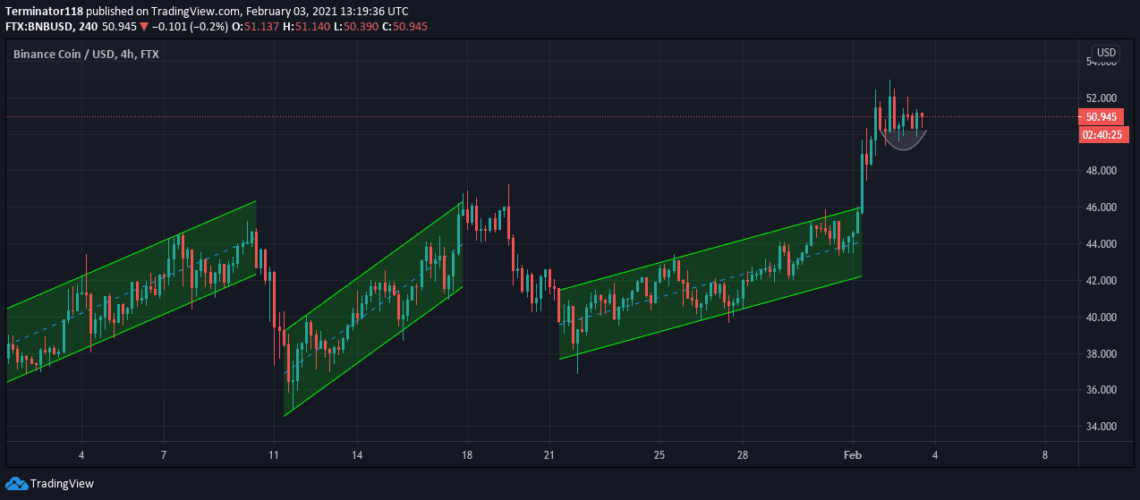
Task: Click the red 50.945 current price label
Action: coord(1104,117)
